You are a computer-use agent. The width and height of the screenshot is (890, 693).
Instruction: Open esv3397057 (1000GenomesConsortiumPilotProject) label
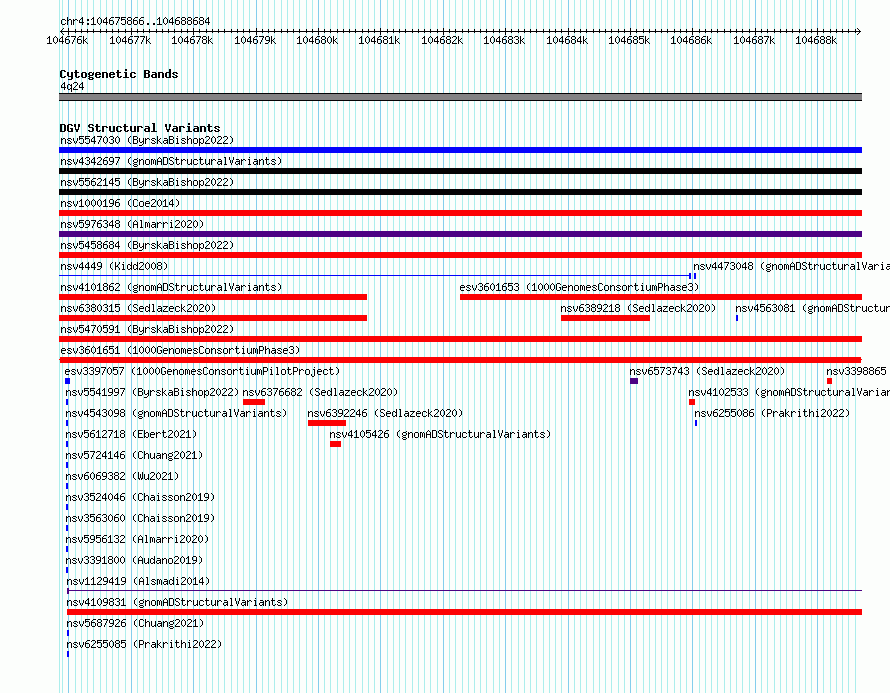point(202,371)
